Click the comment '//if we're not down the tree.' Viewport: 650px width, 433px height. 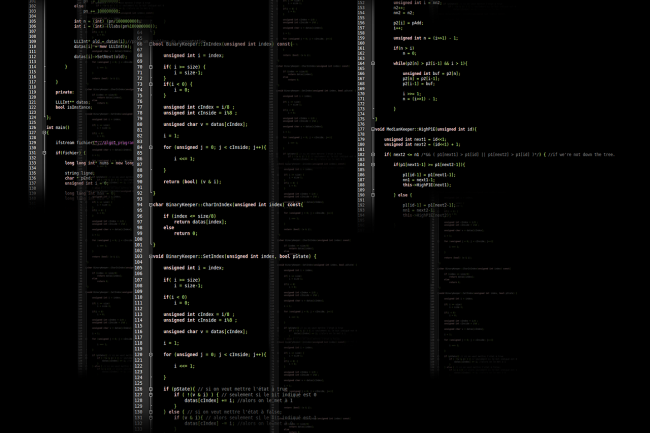581,155
